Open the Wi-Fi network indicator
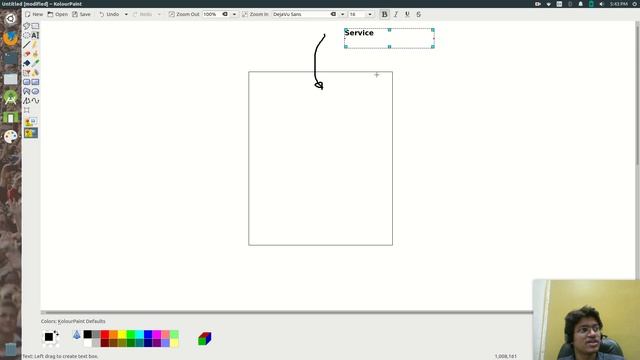The image size is (640, 360). (x=549, y=4)
